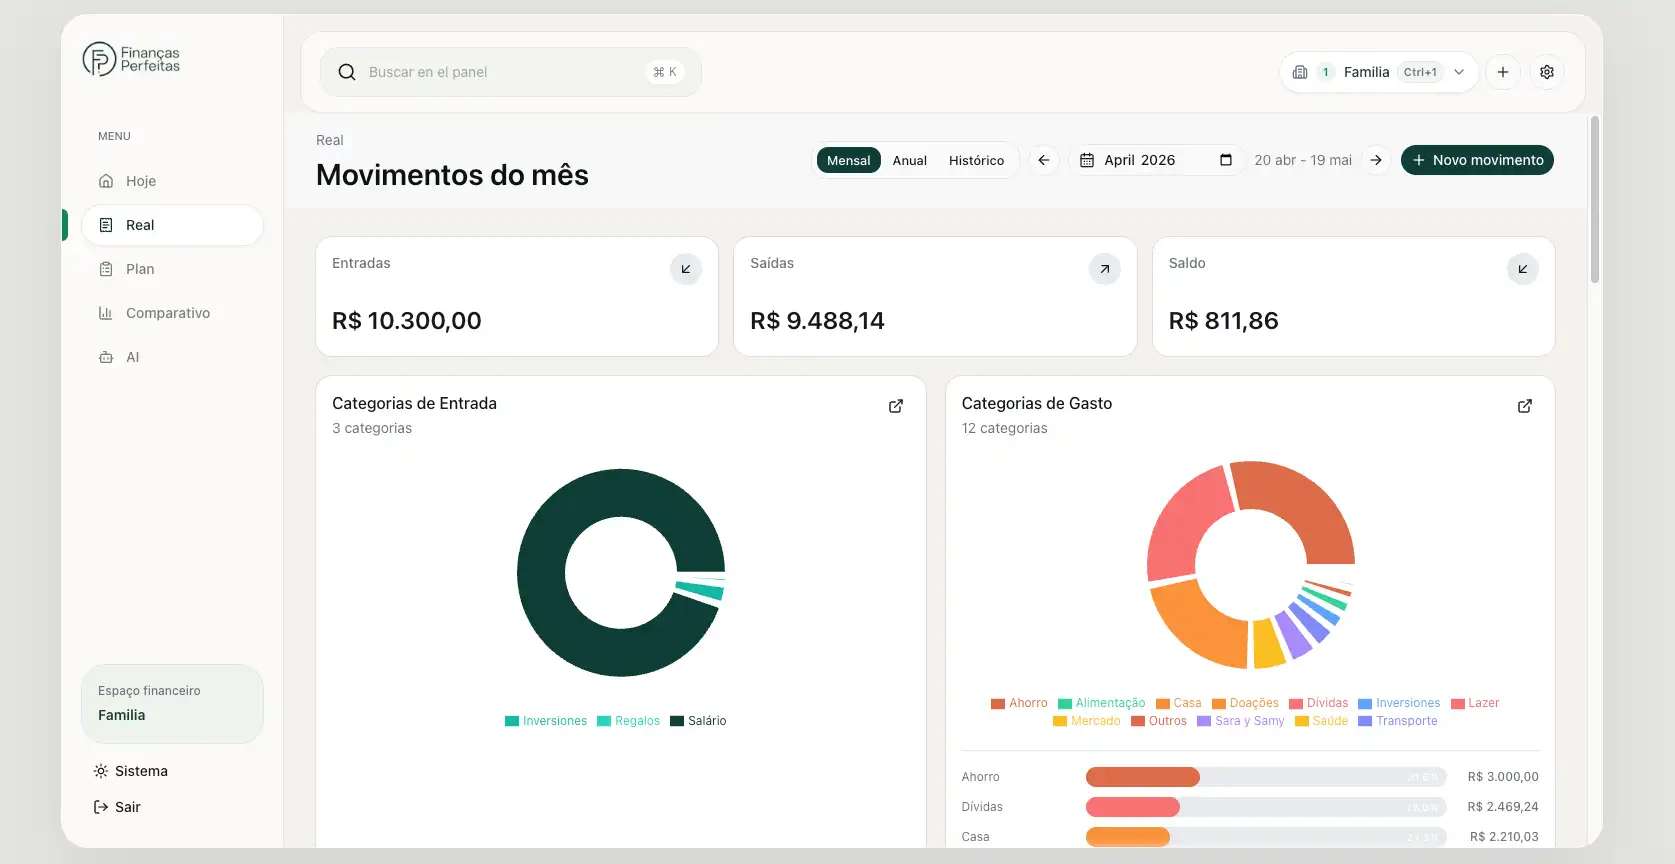Toggle Mercado legend item

point(1087,721)
